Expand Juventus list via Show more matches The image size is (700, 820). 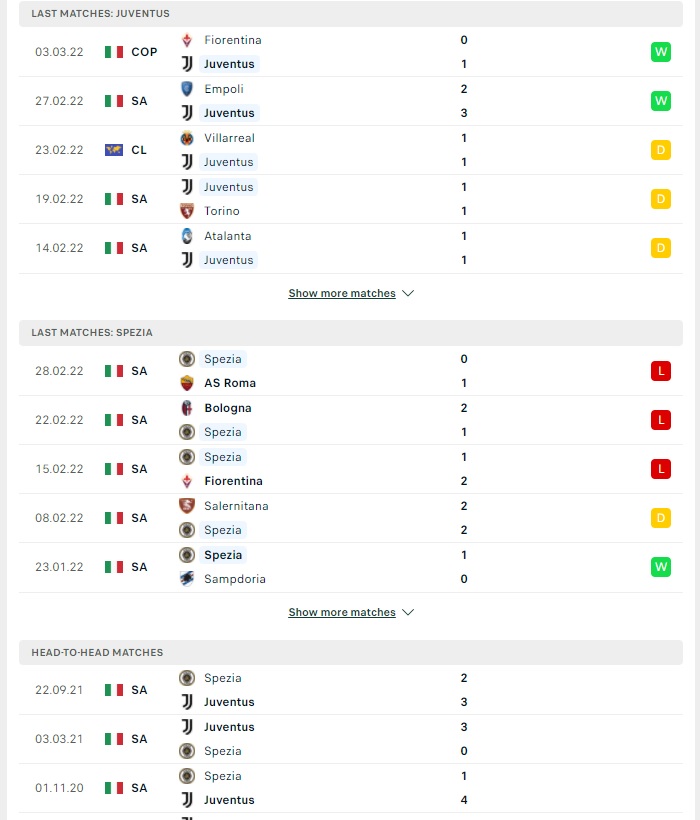(x=342, y=293)
